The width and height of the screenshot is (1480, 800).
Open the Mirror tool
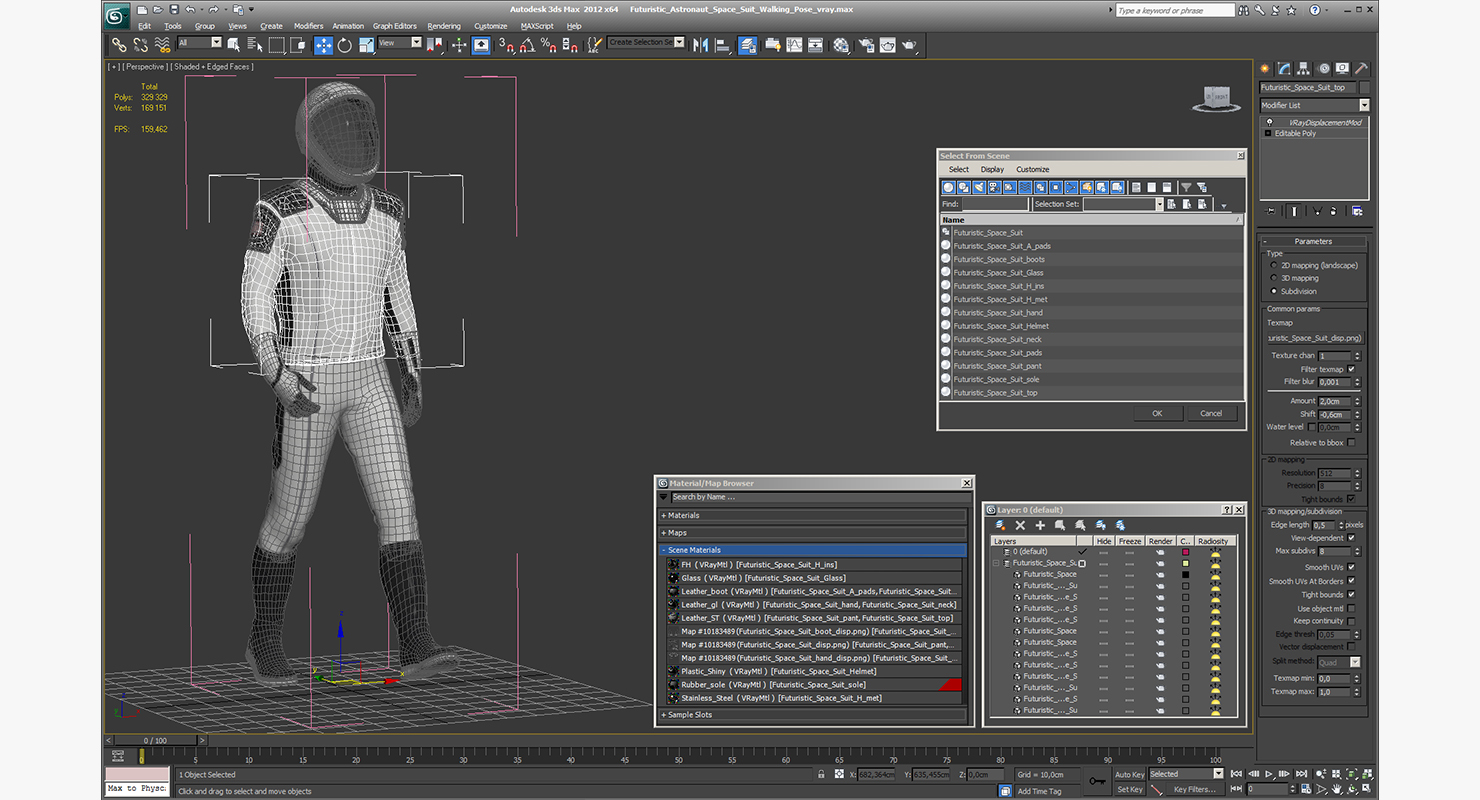(x=700, y=45)
